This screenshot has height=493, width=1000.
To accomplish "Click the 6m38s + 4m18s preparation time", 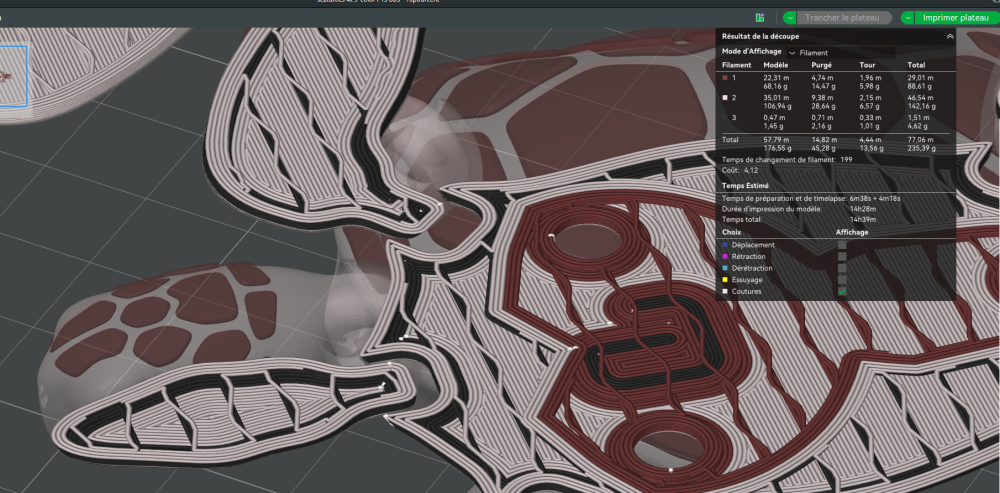I will (875, 198).
